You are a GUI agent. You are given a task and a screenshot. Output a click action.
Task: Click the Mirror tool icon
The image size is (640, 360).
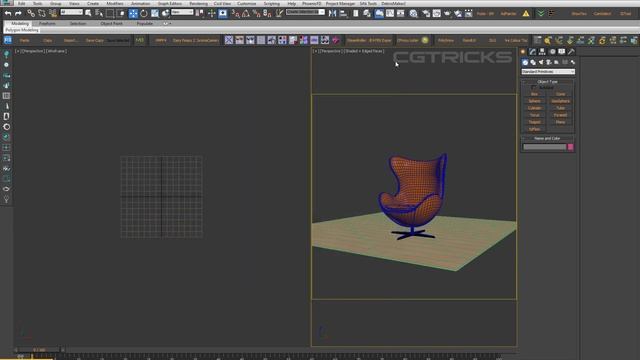[x=332, y=13]
